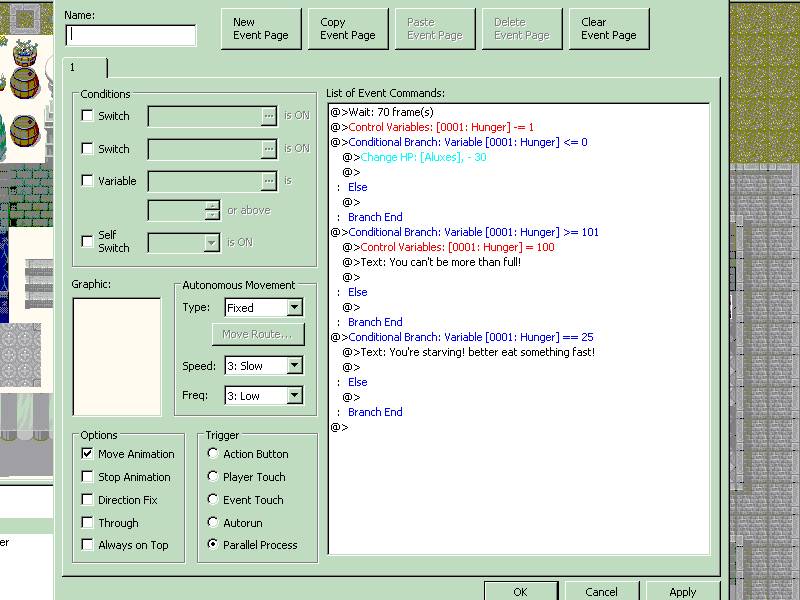800x600 pixels.
Task: Enable the Self Switch condition checkbox
Action: coord(87,241)
